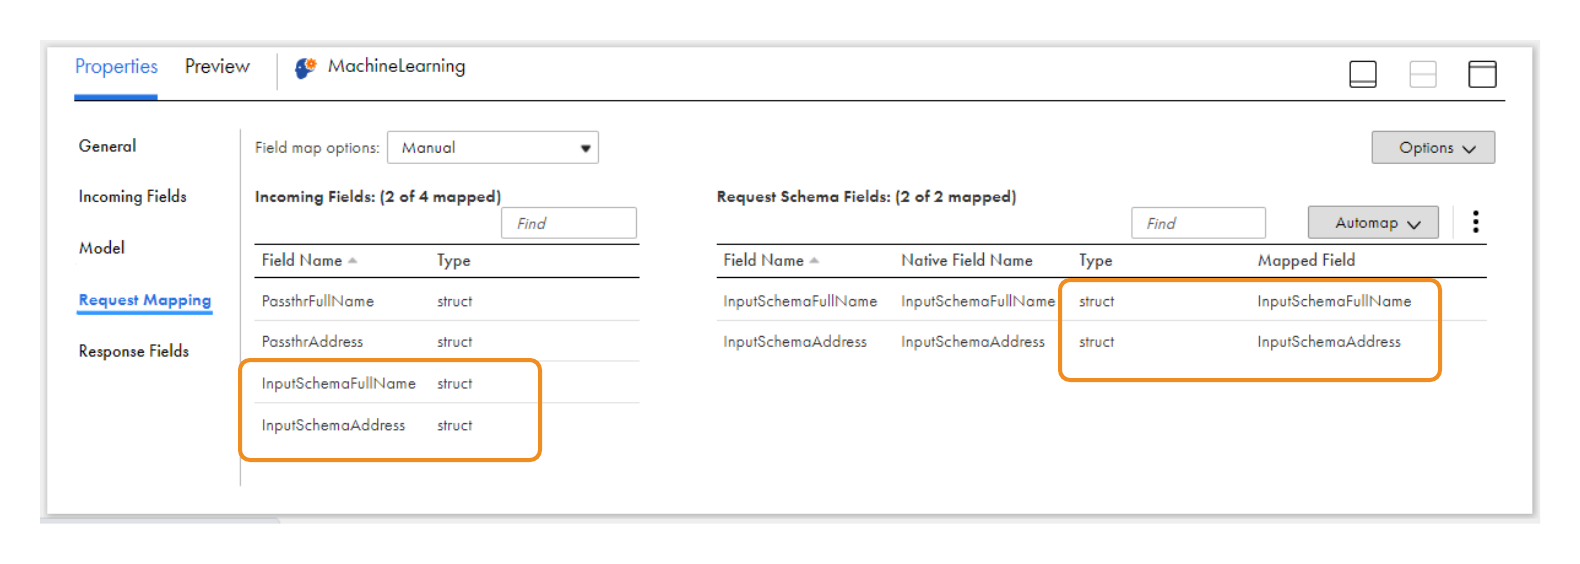Click the Request Schema Find box
Viewport: 1580px width, 564px height.
[x=1197, y=223]
